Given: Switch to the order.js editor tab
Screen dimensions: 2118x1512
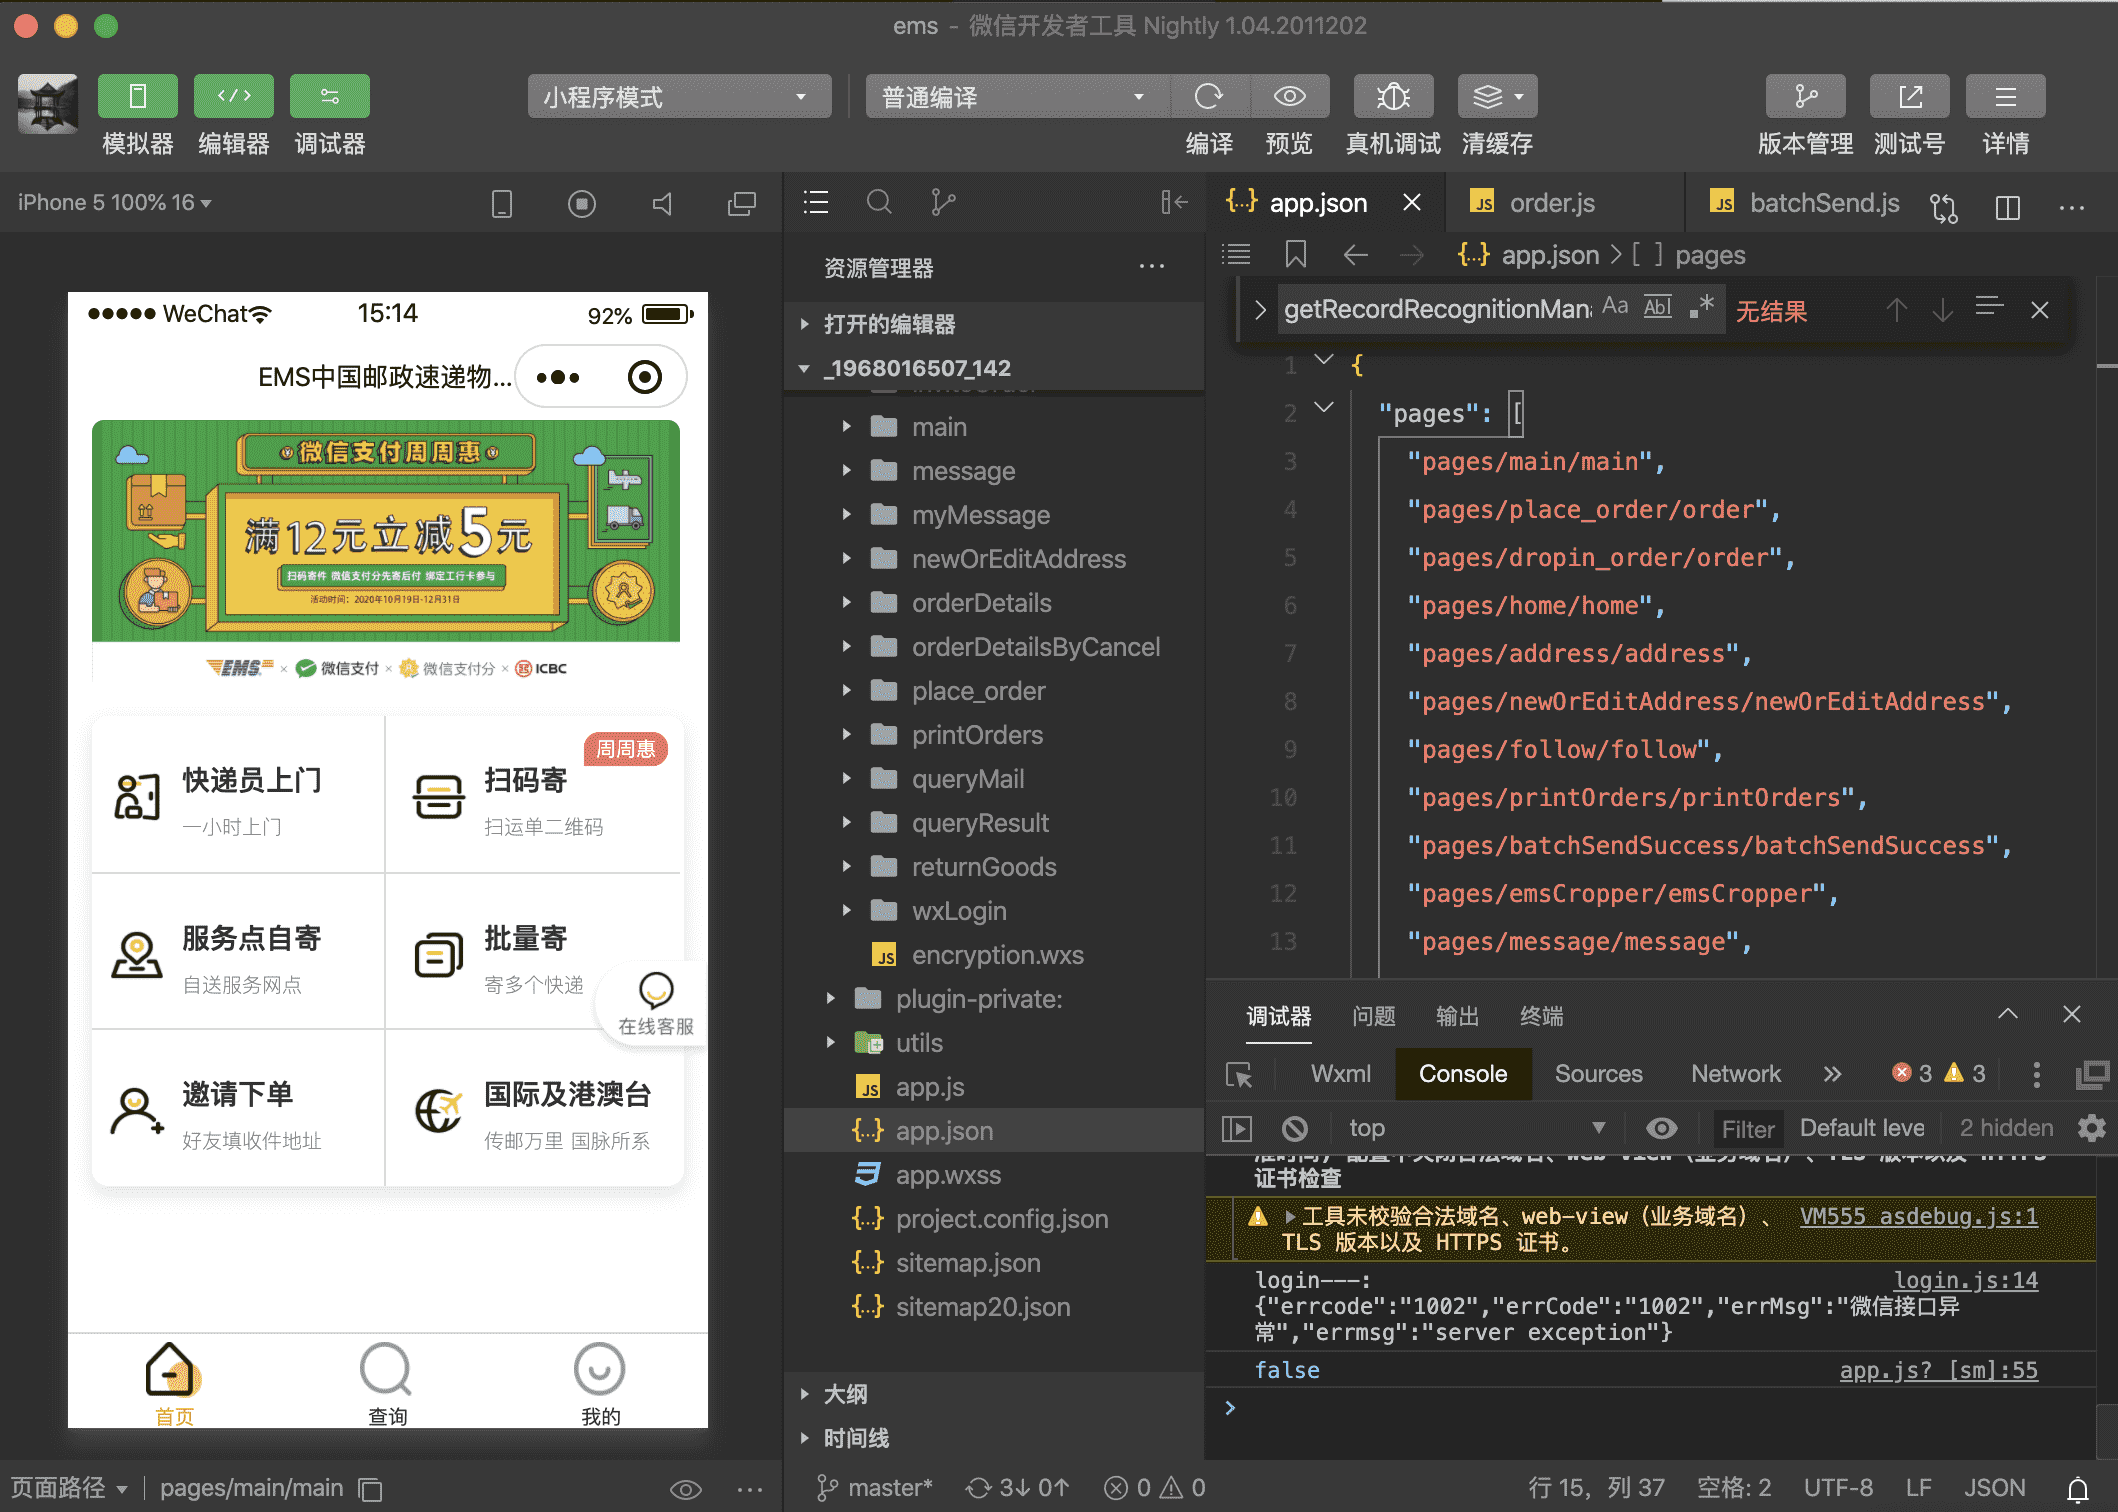Looking at the screenshot, I should click(1565, 203).
